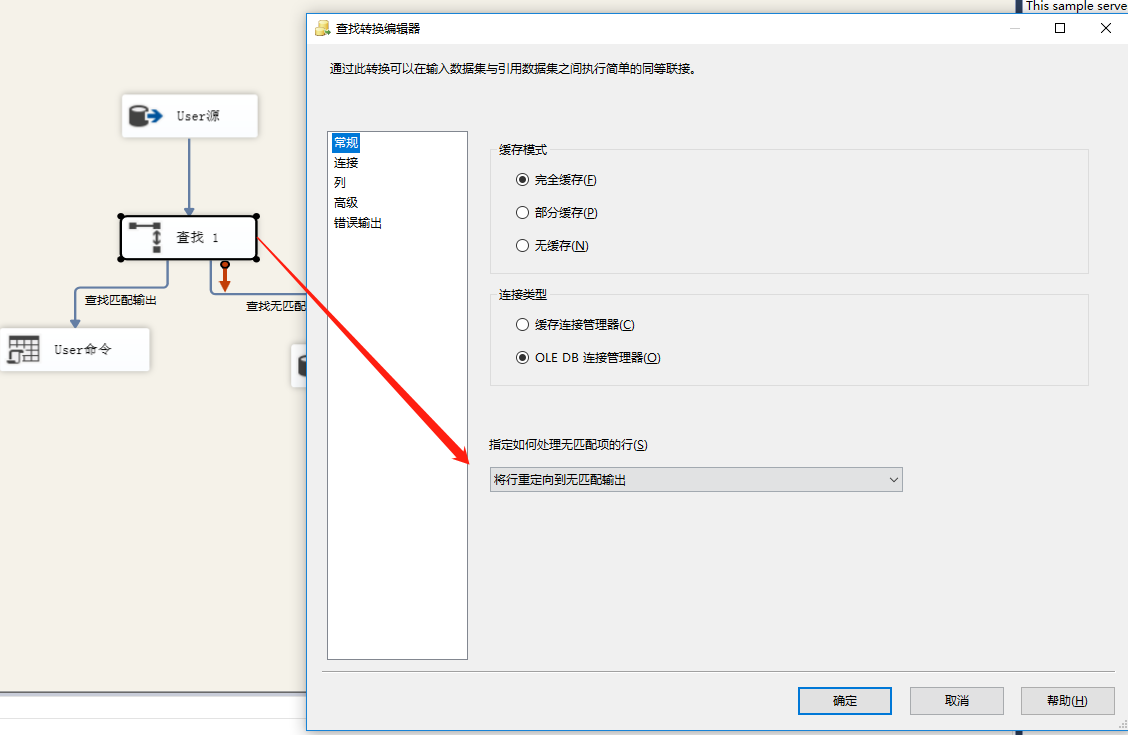Select the User源 data source icon
Image resolution: width=1128 pixels, height=735 pixels.
click(x=145, y=116)
